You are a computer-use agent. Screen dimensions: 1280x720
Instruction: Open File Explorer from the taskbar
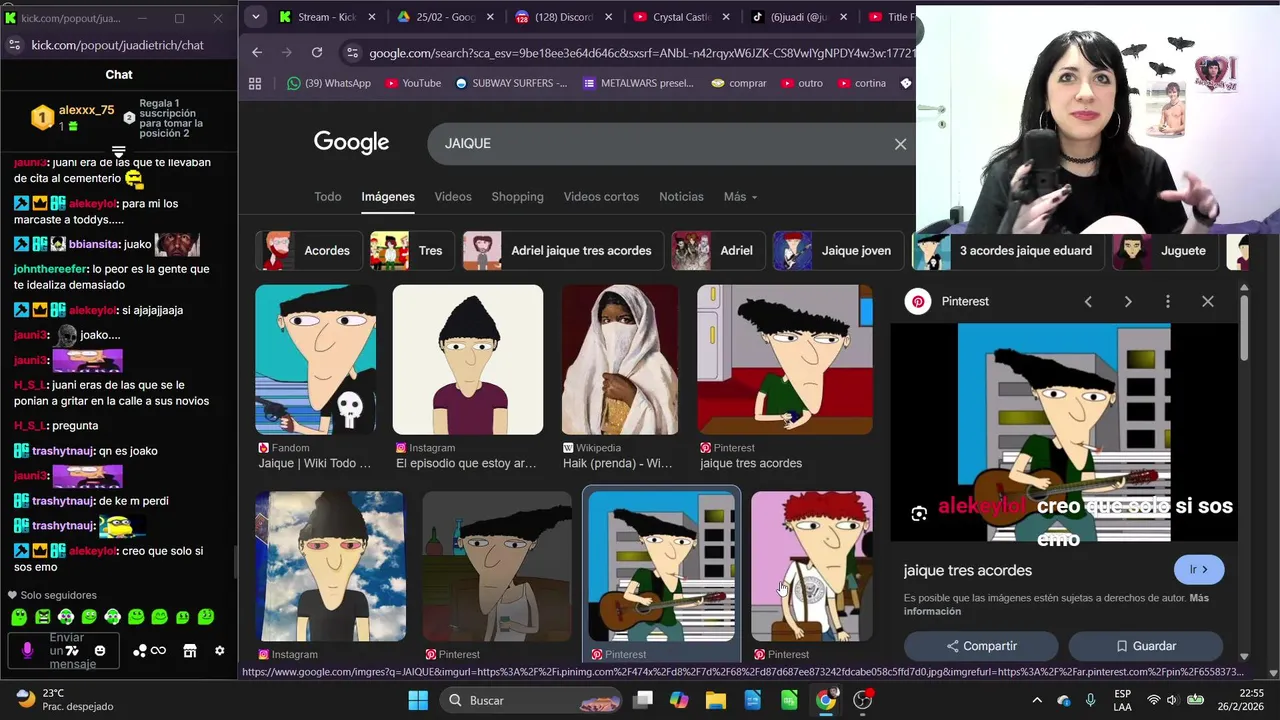click(716, 700)
